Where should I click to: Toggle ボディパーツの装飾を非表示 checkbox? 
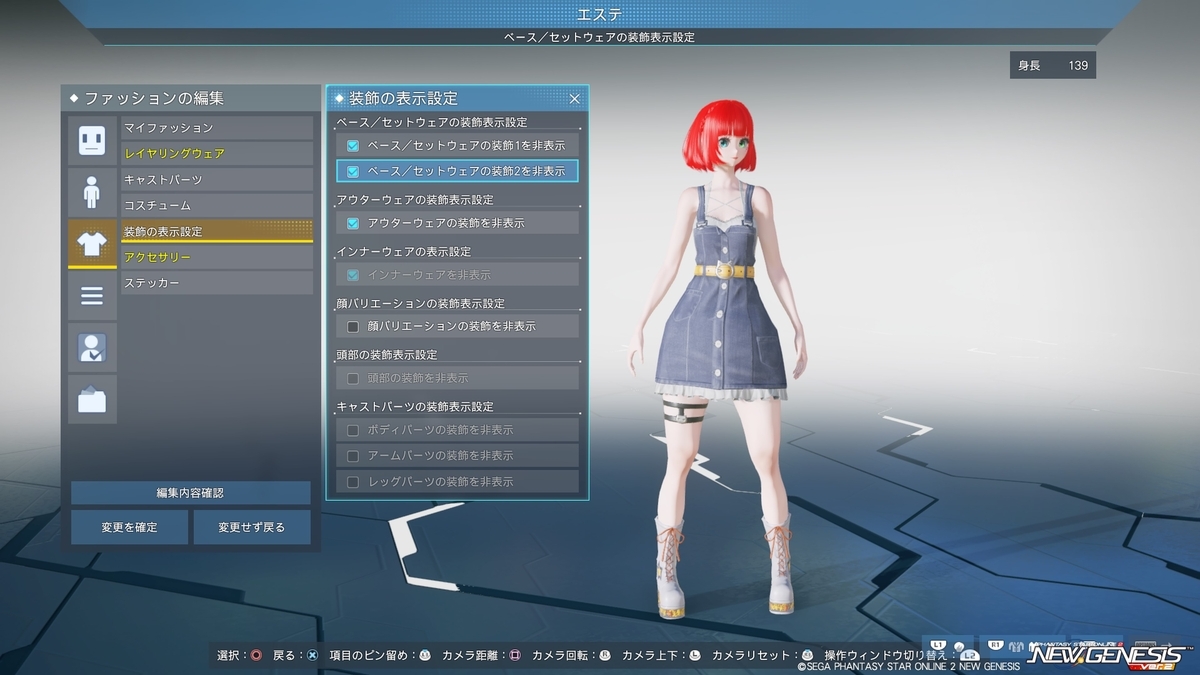pyautogui.click(x=352, y=430)
